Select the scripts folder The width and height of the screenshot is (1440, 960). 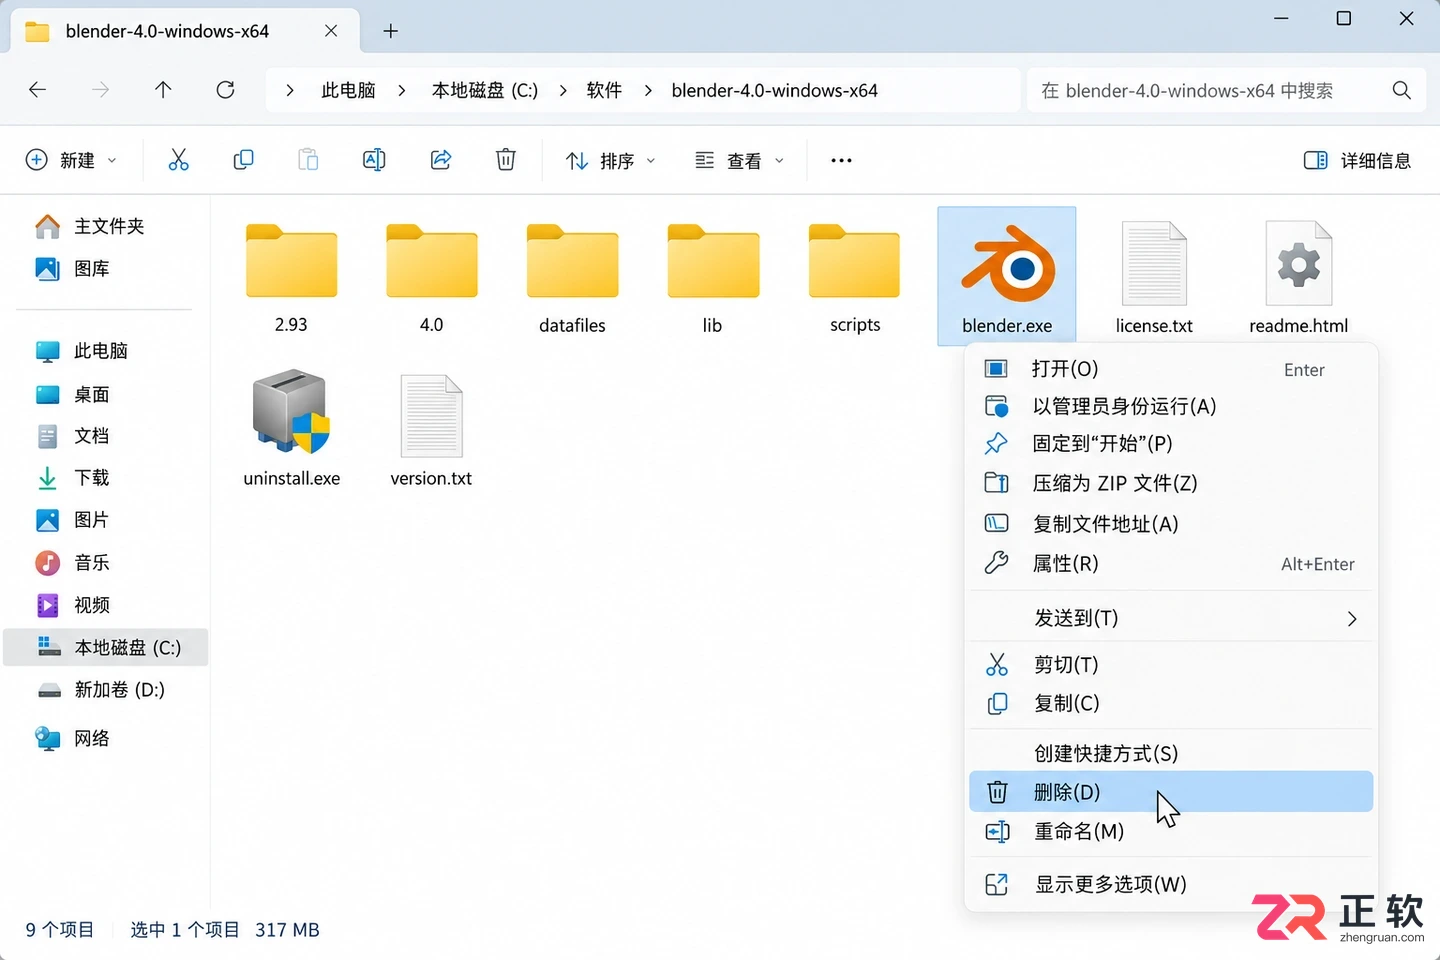[x=855, y=276]
